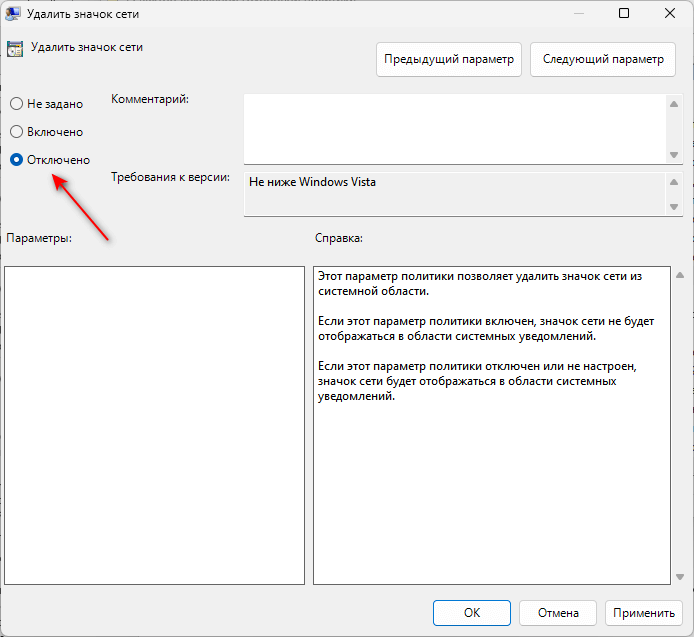Click the Справка panel scroll-down arrow
The image size is (694, 637).
pos(680,576)
